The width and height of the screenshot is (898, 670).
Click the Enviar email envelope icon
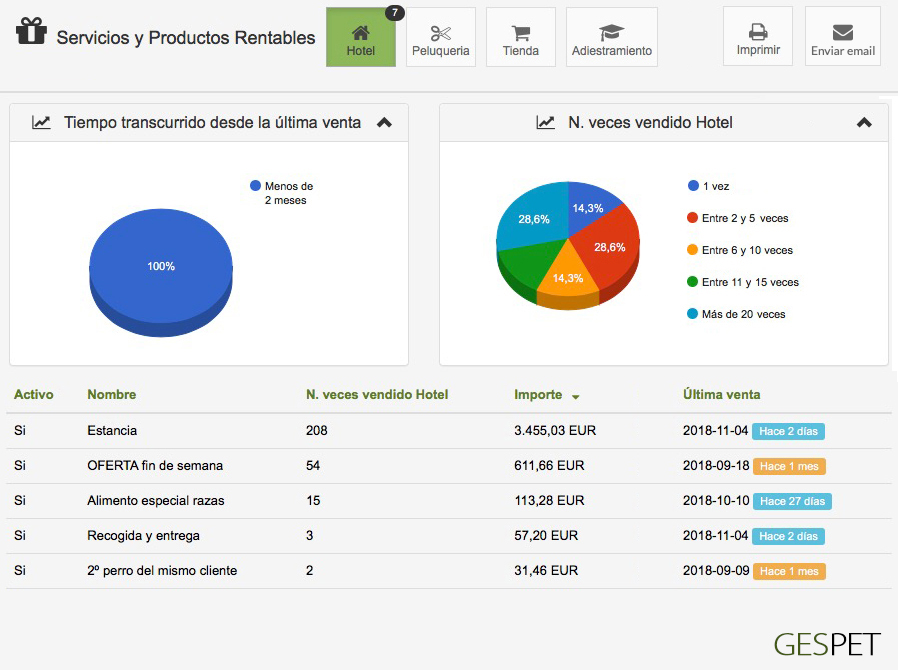[x=842, y=33]
